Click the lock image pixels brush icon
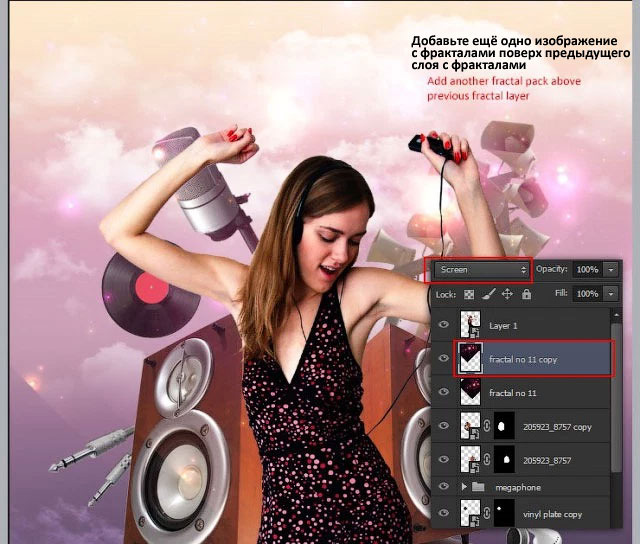This screenshot has height=544, width=640. (x=489, y=294)
